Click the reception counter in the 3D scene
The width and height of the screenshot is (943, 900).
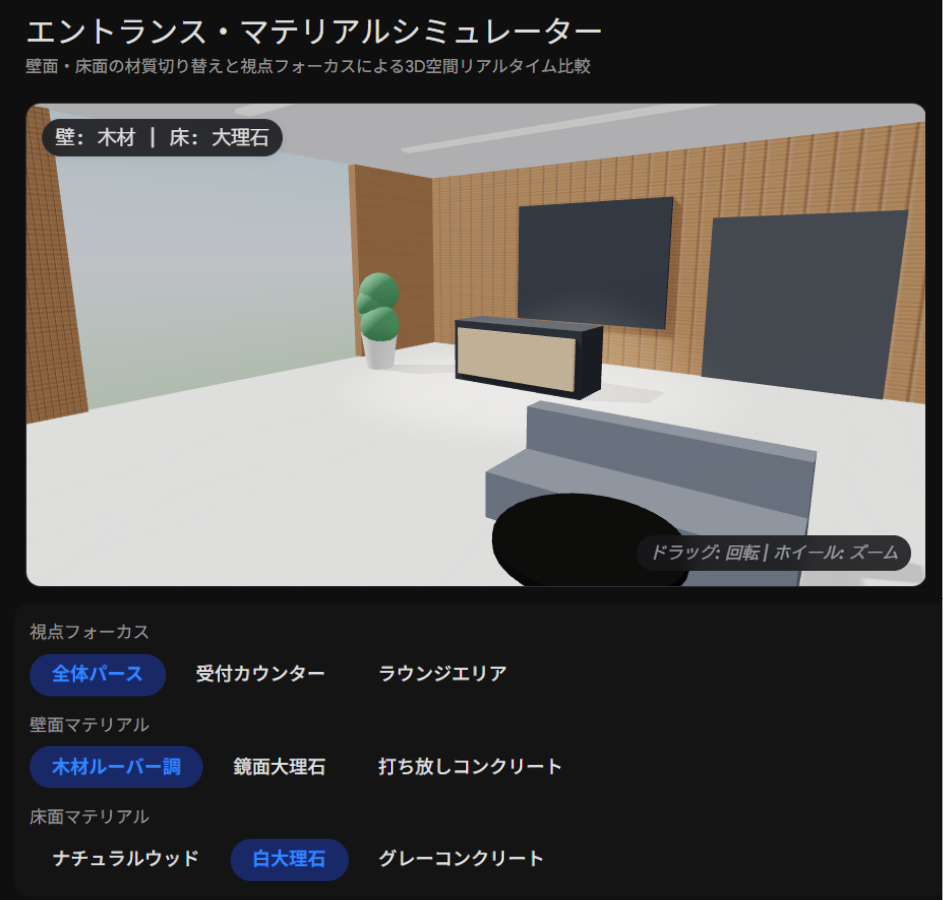(x=529, y=357)
